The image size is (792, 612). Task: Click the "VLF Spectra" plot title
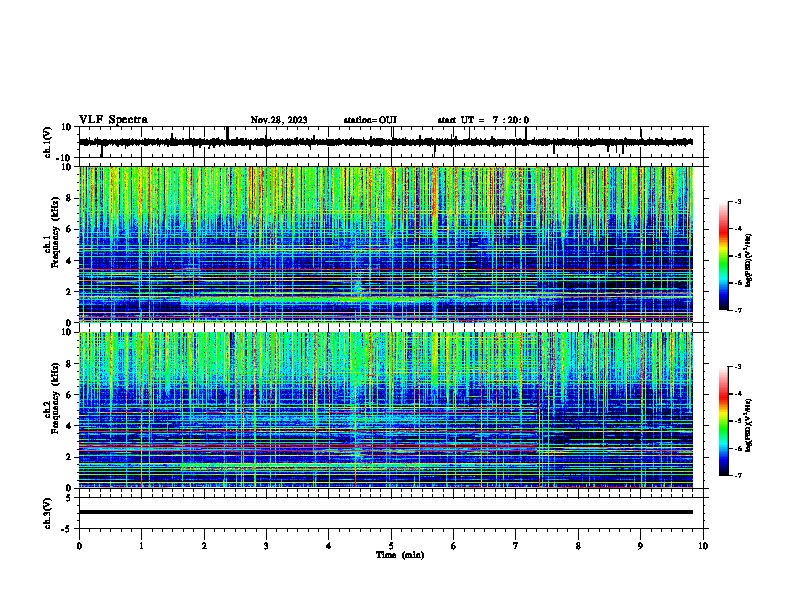point(113,120)
